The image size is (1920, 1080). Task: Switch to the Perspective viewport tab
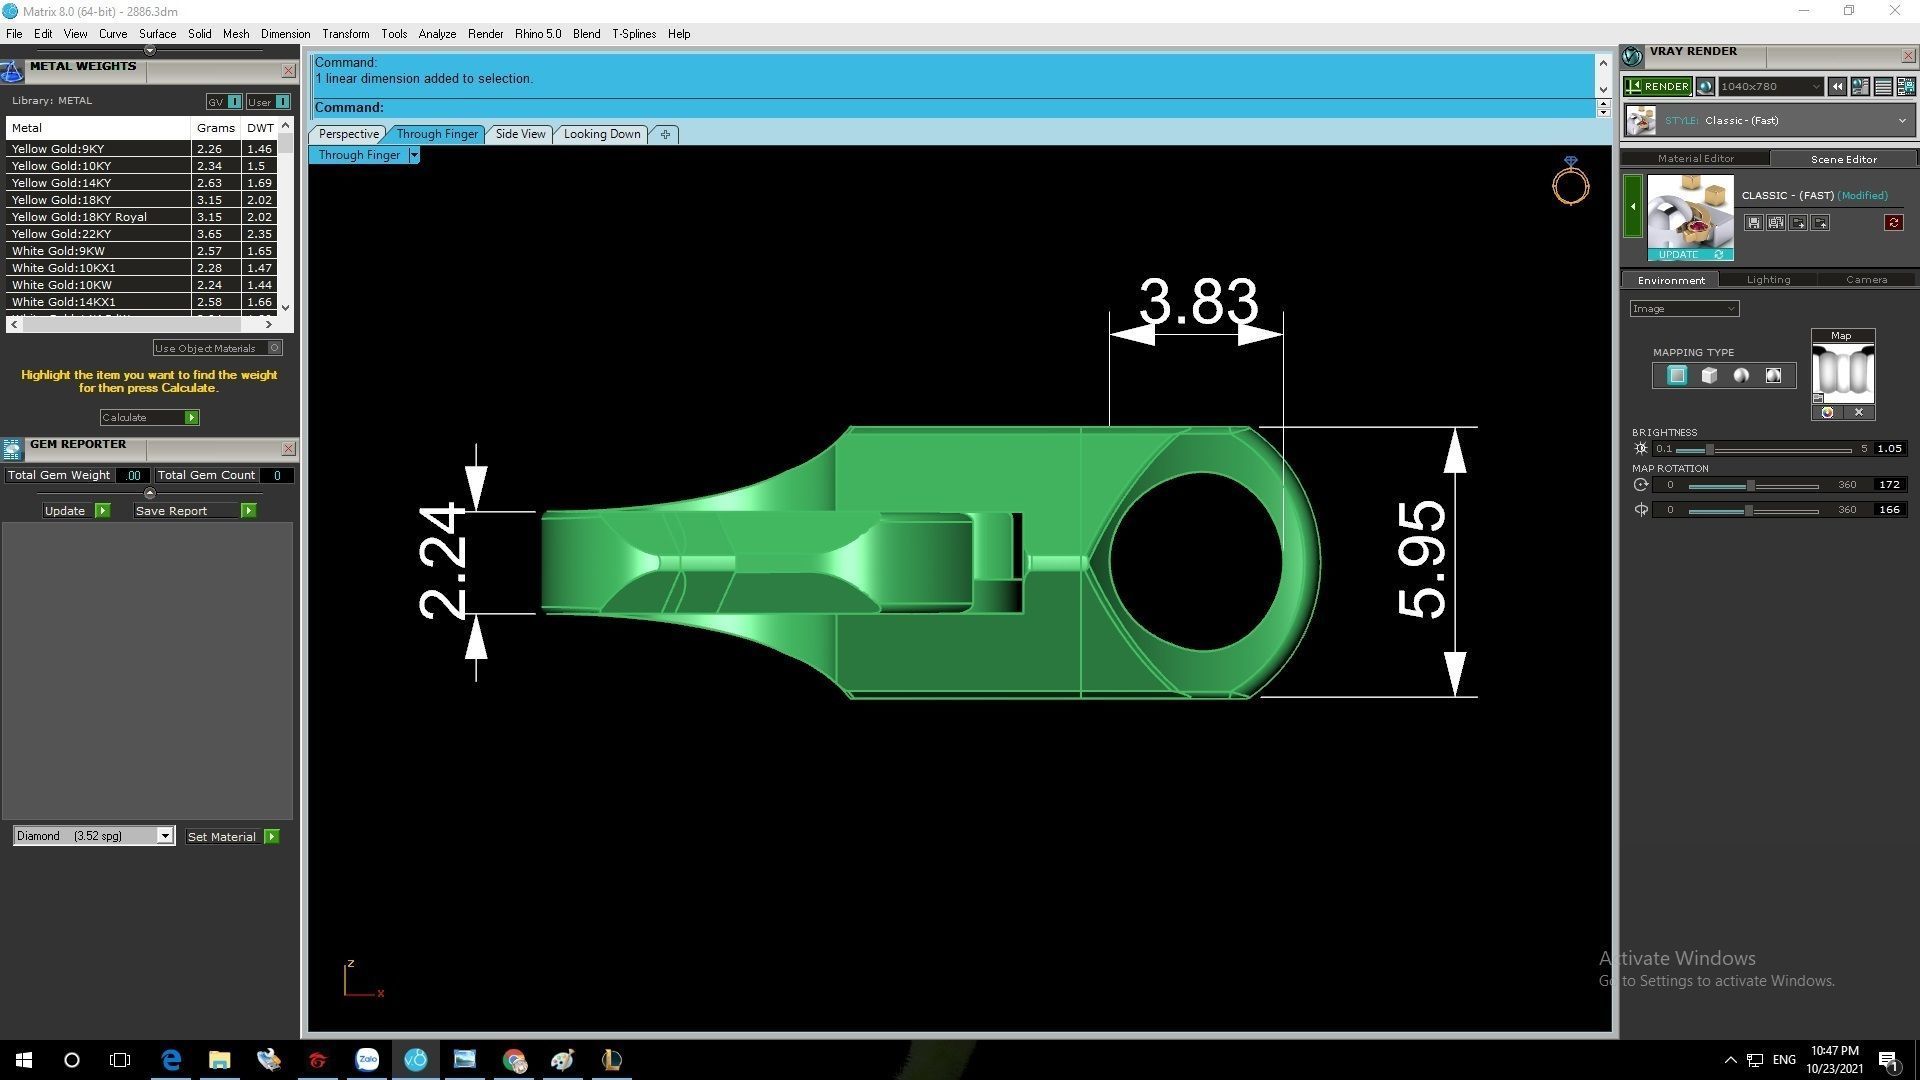click(348, 134)
